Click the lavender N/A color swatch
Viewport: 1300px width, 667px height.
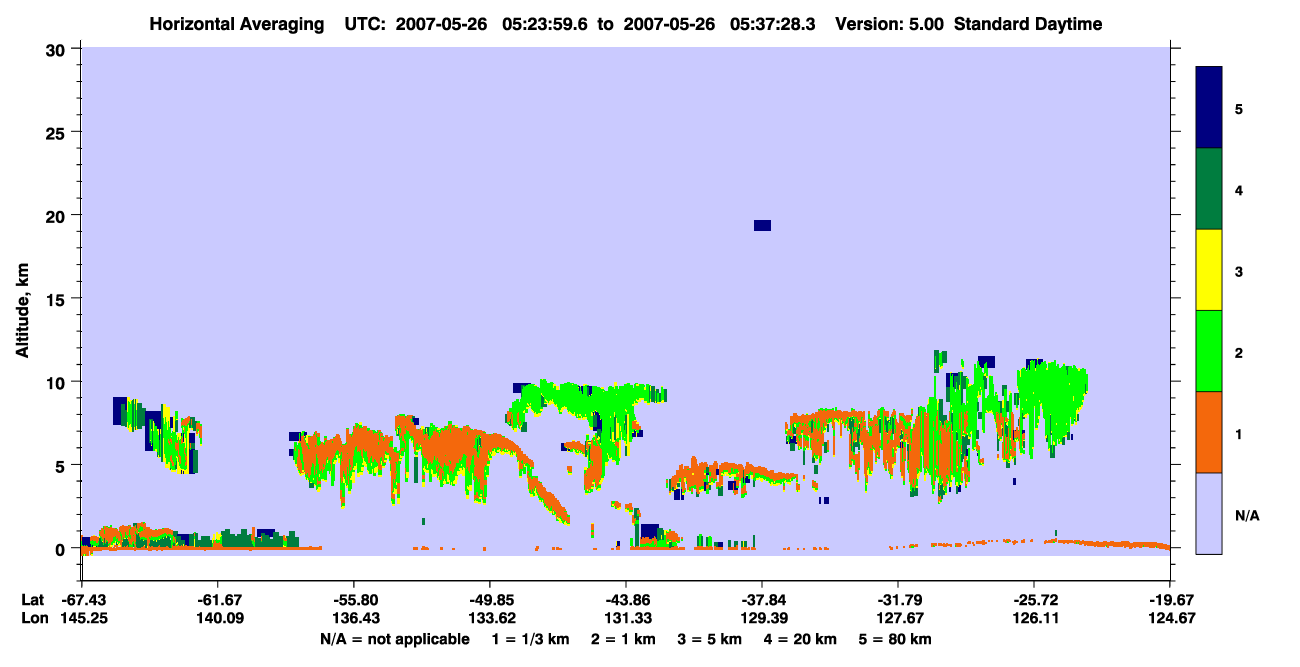pos(1209,513)
